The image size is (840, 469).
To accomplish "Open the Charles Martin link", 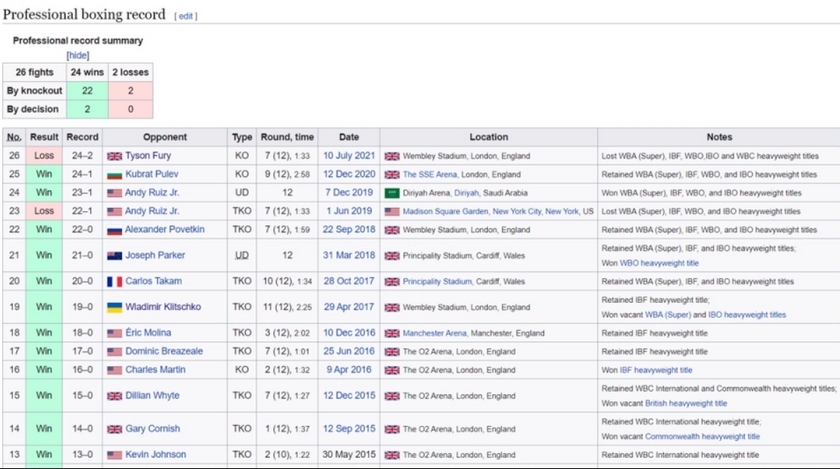I will pos(155,369).
